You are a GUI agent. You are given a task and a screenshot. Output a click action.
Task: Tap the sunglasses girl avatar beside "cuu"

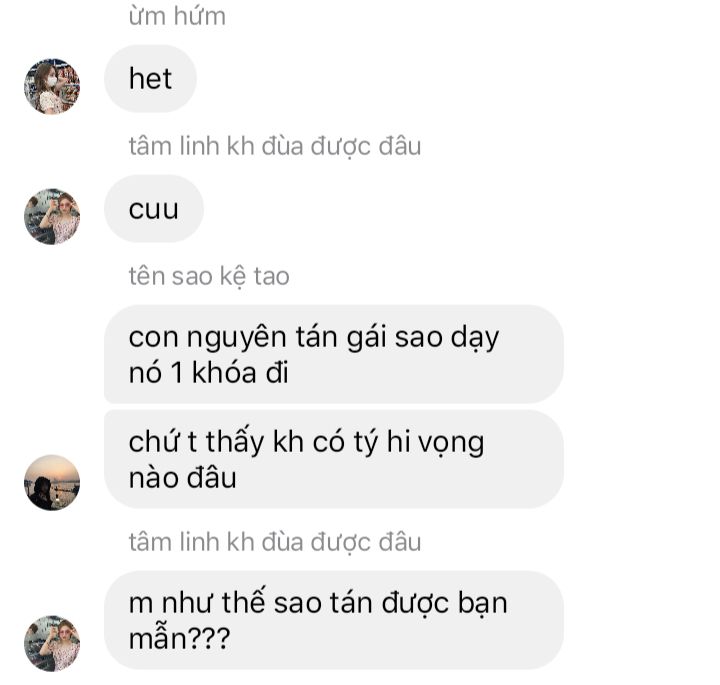tap(52, 216)
